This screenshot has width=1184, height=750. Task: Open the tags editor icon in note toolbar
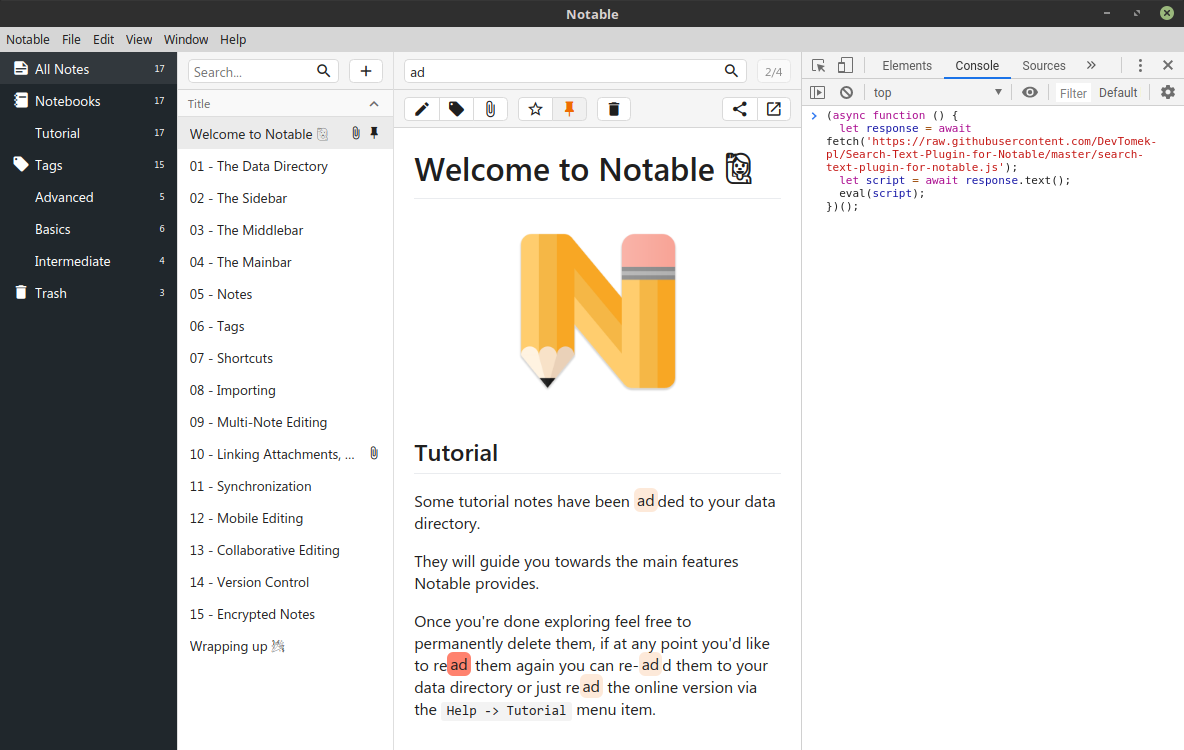[x=456, y=110]
